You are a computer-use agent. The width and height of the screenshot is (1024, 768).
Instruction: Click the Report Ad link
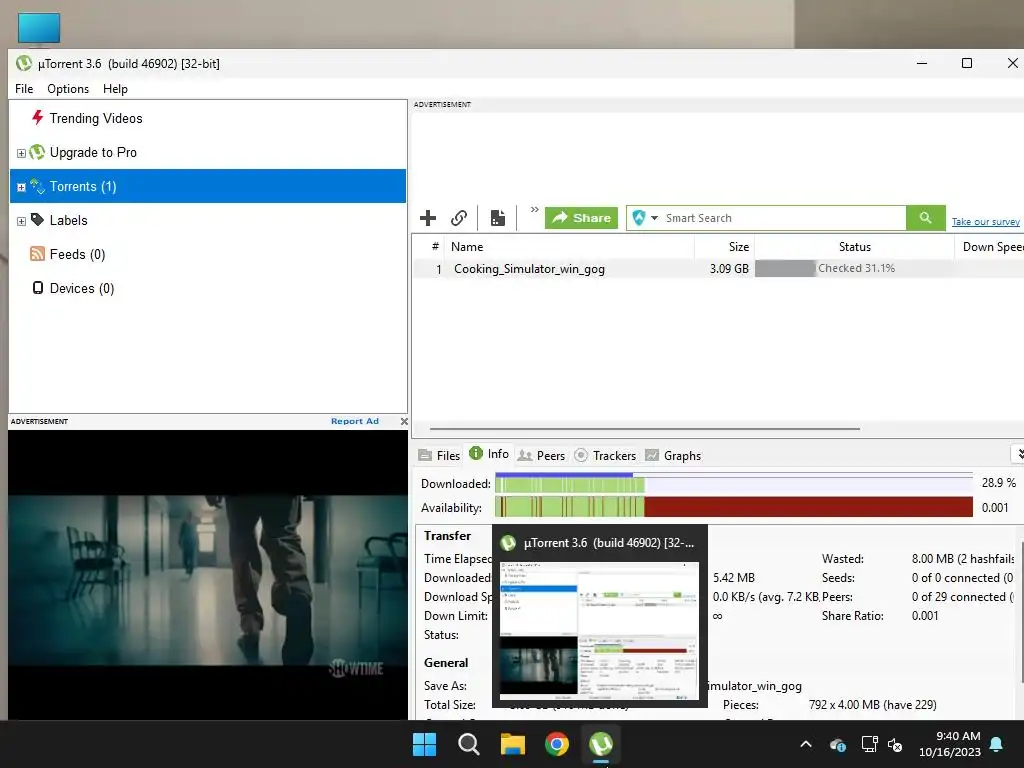coord(355,421)
